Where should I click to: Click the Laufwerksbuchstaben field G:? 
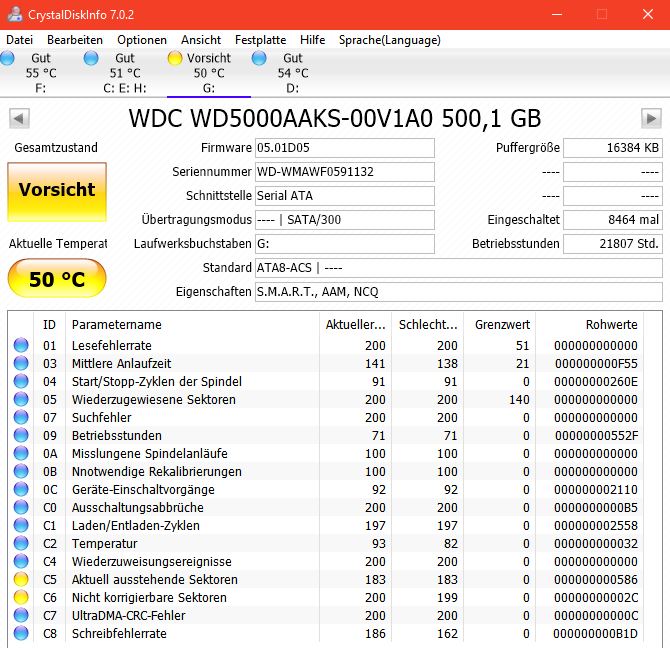(x=345, y=243)
